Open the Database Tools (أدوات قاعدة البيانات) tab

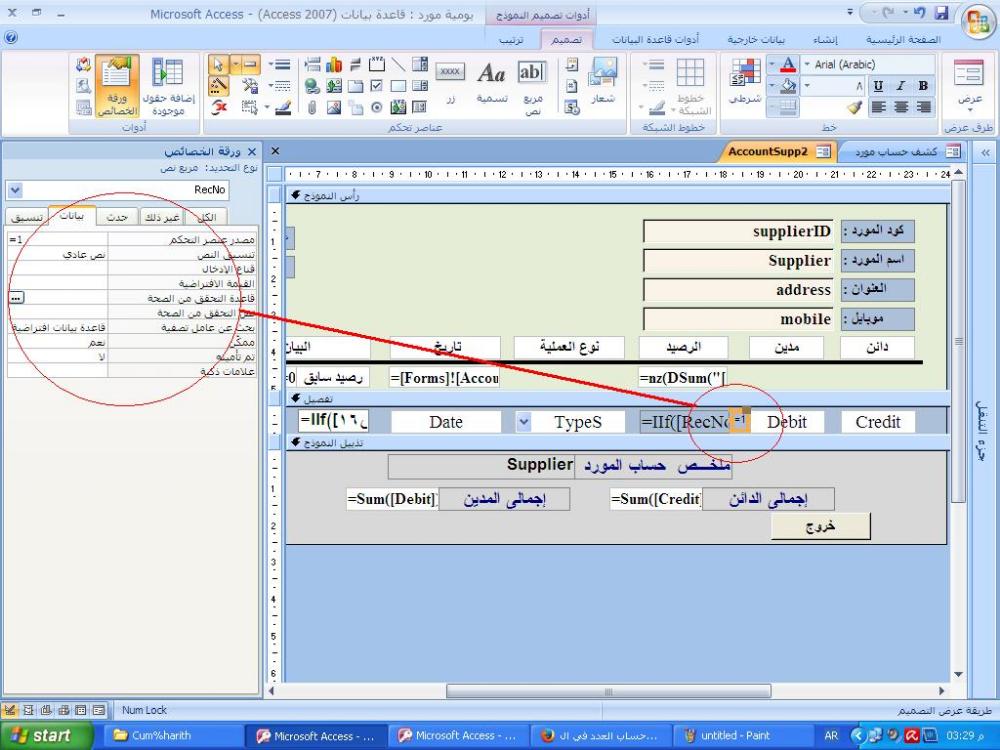tap(656, 40)
